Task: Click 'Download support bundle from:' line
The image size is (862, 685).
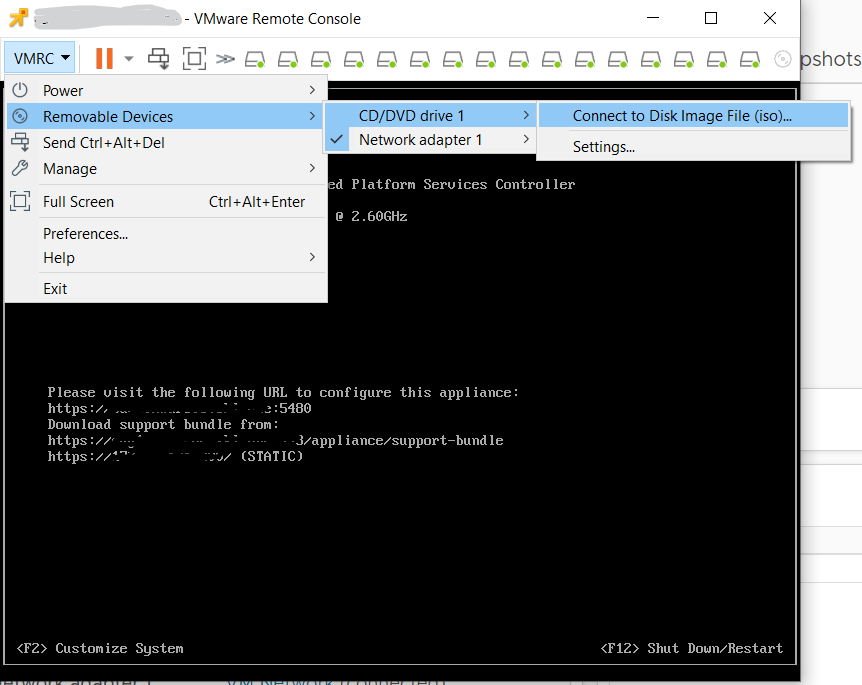Action: [163, 424]
